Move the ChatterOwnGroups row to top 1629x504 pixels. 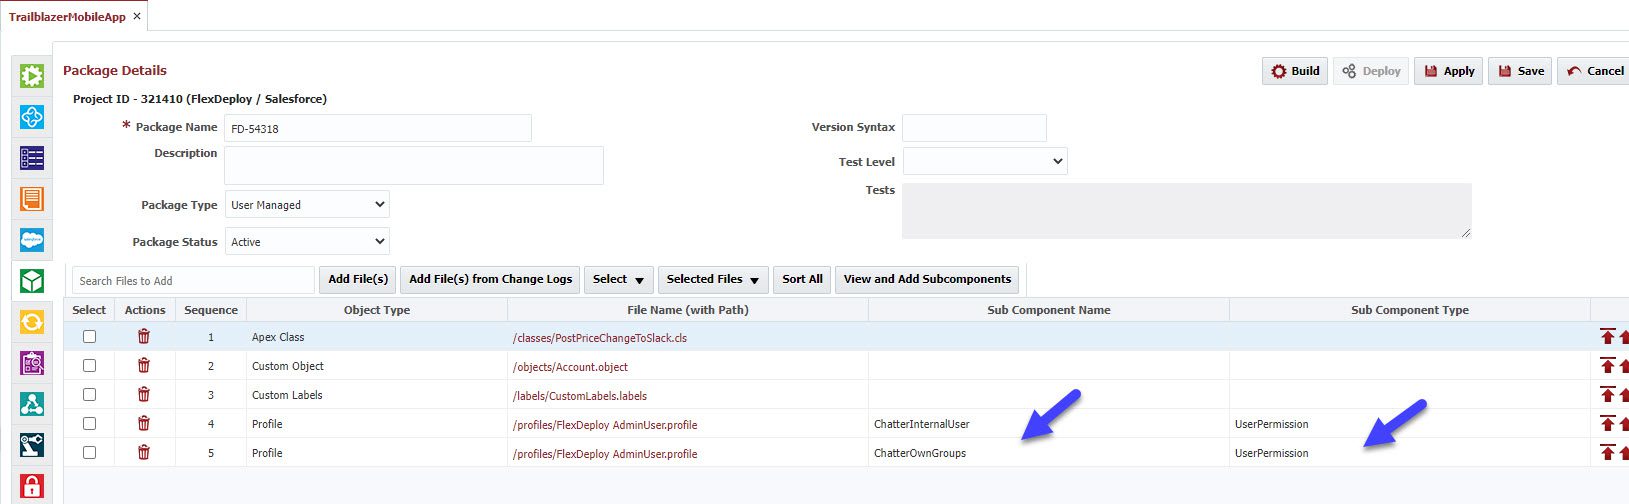click(1607, 453)
